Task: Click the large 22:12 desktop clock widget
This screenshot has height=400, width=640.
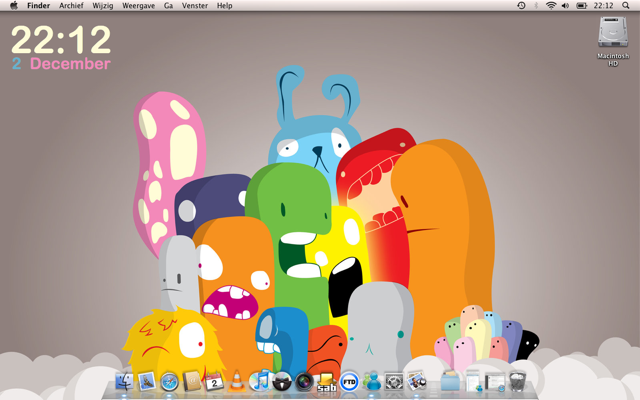Action: [61, 39]
